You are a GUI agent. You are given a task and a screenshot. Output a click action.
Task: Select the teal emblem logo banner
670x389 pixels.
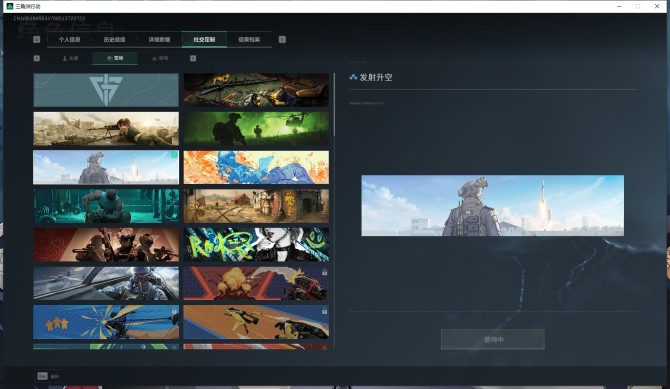[106, 90]
